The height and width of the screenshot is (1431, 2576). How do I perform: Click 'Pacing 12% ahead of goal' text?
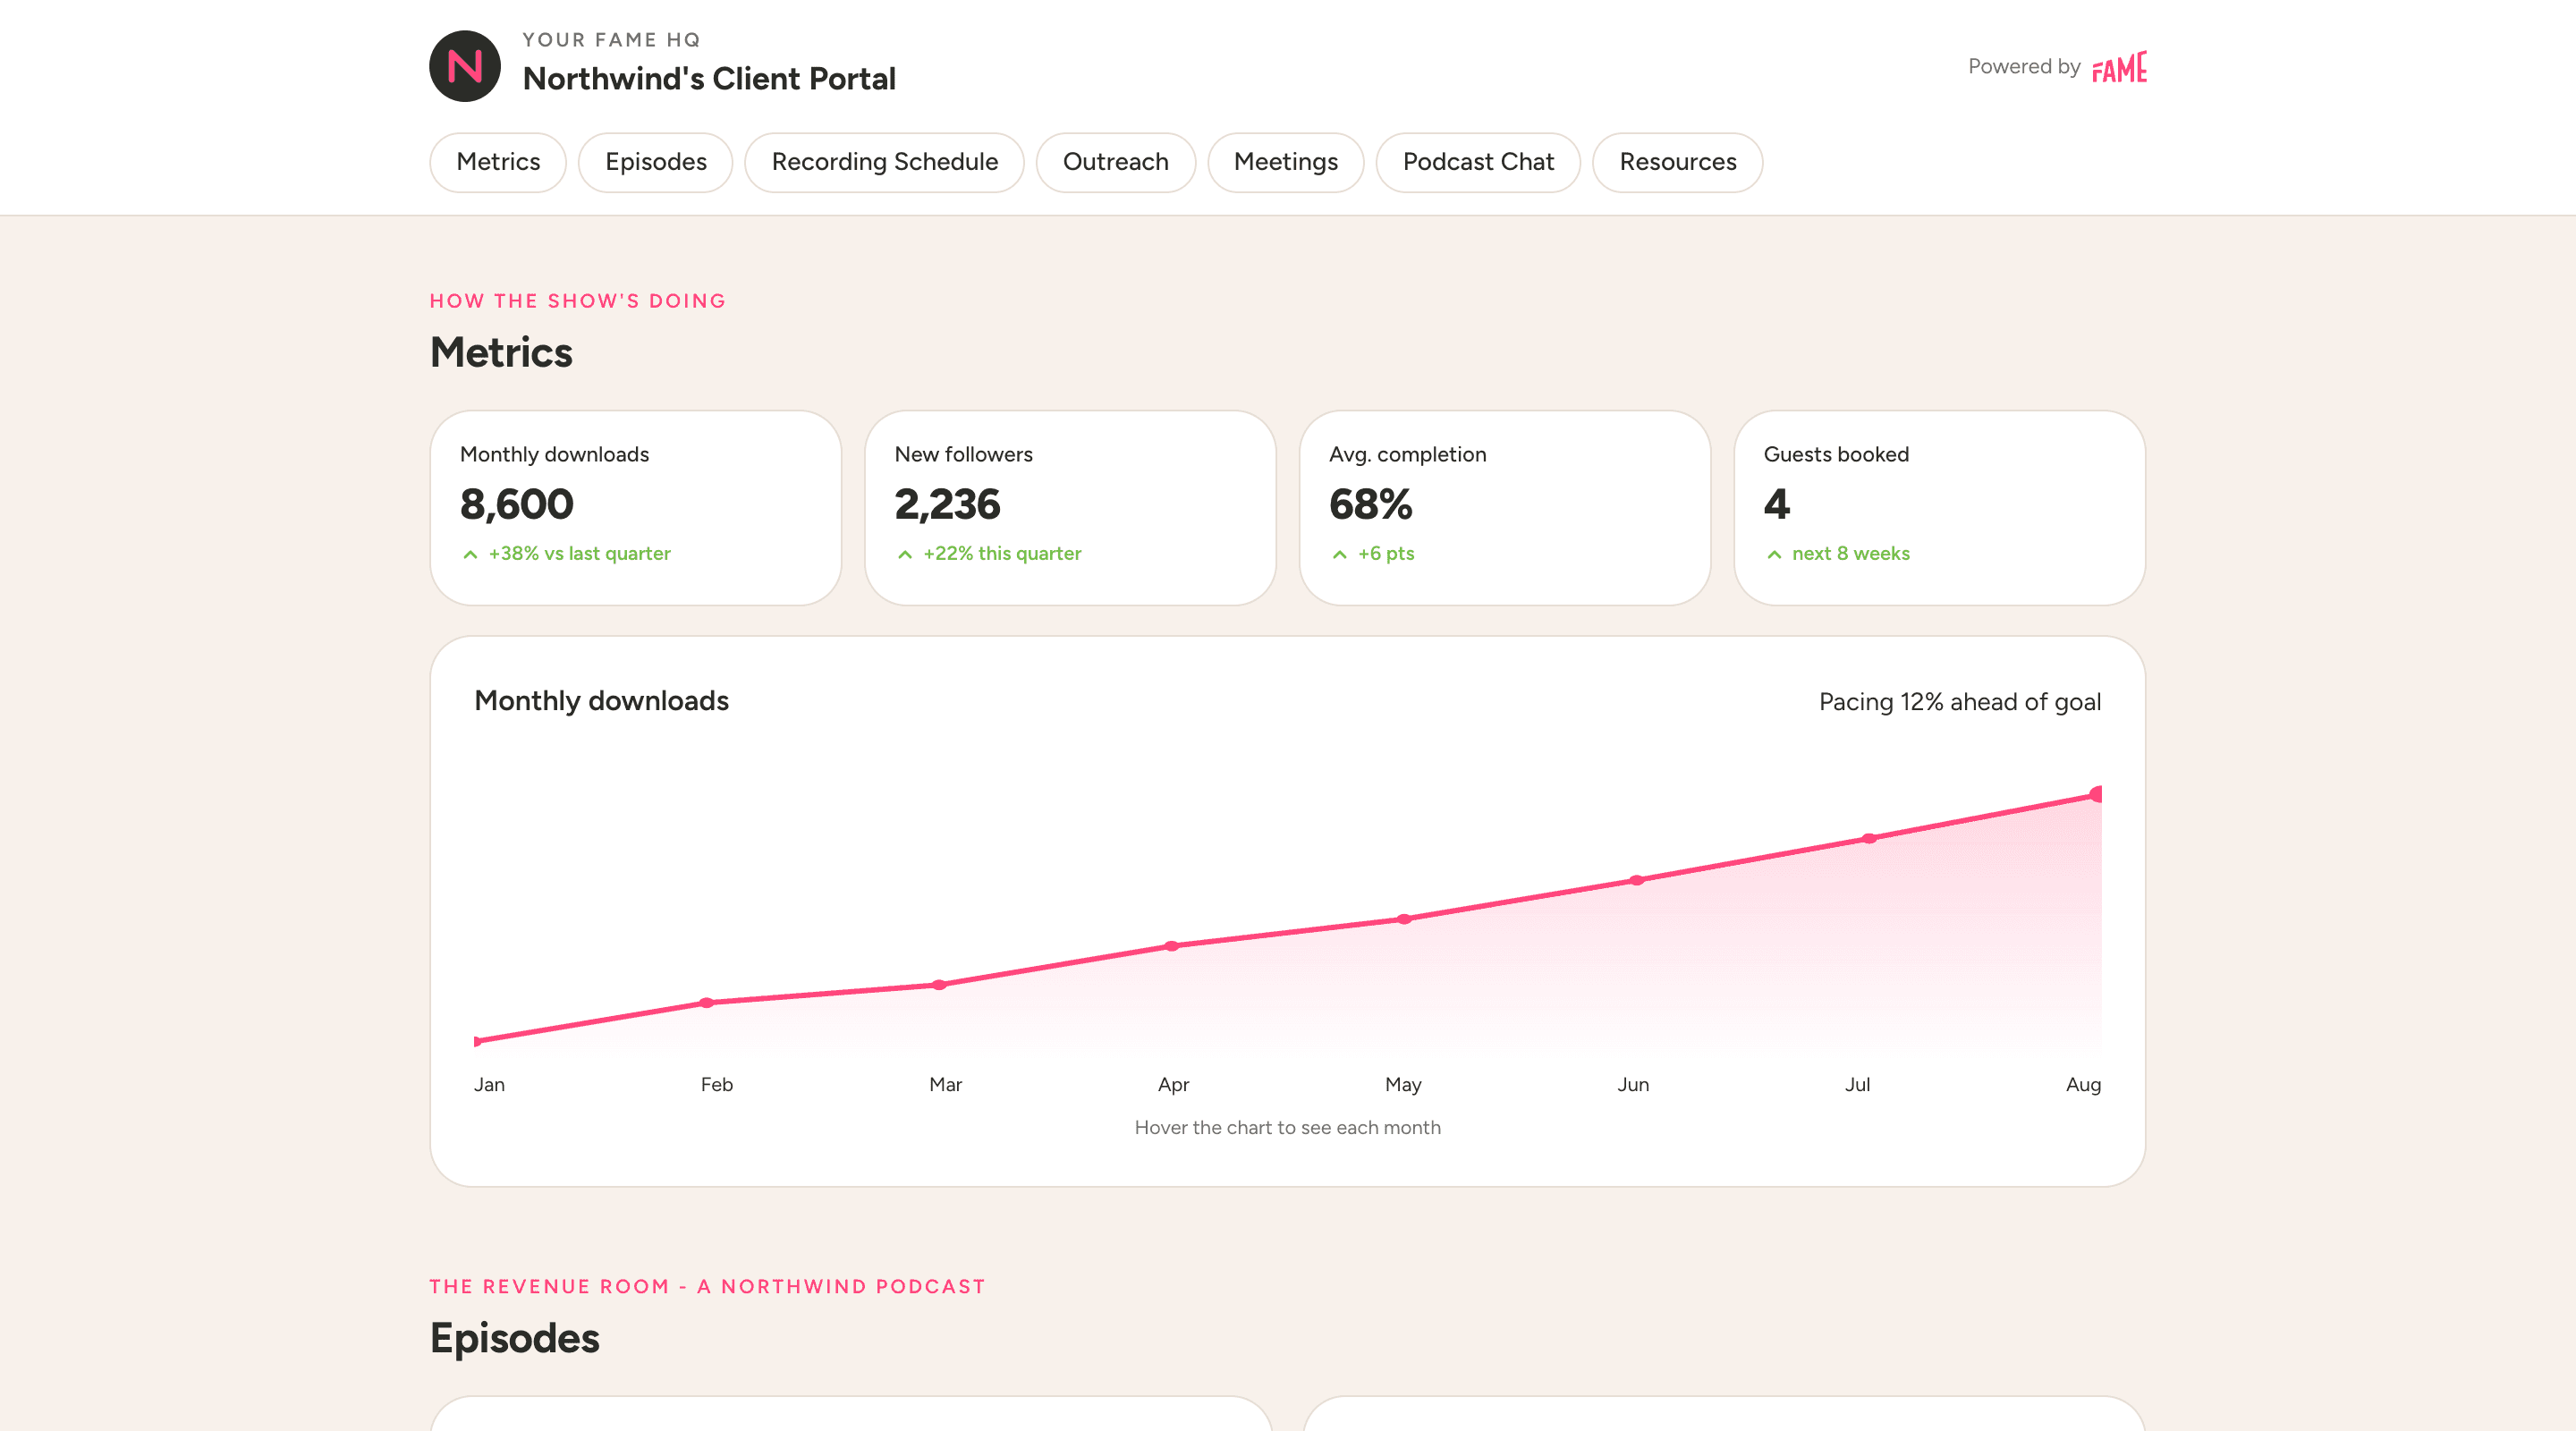click(1960, 702)
